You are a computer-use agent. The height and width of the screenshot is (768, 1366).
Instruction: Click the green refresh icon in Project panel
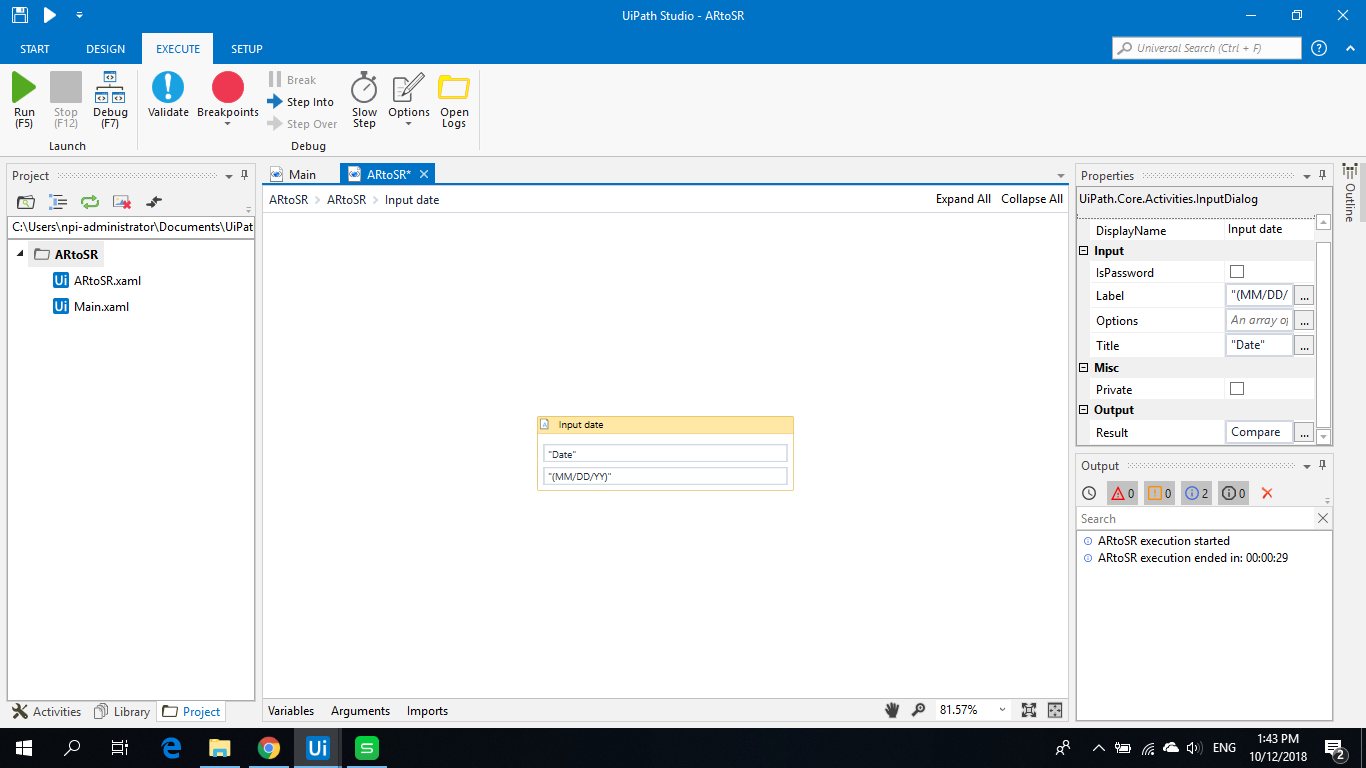click(90, 202)
